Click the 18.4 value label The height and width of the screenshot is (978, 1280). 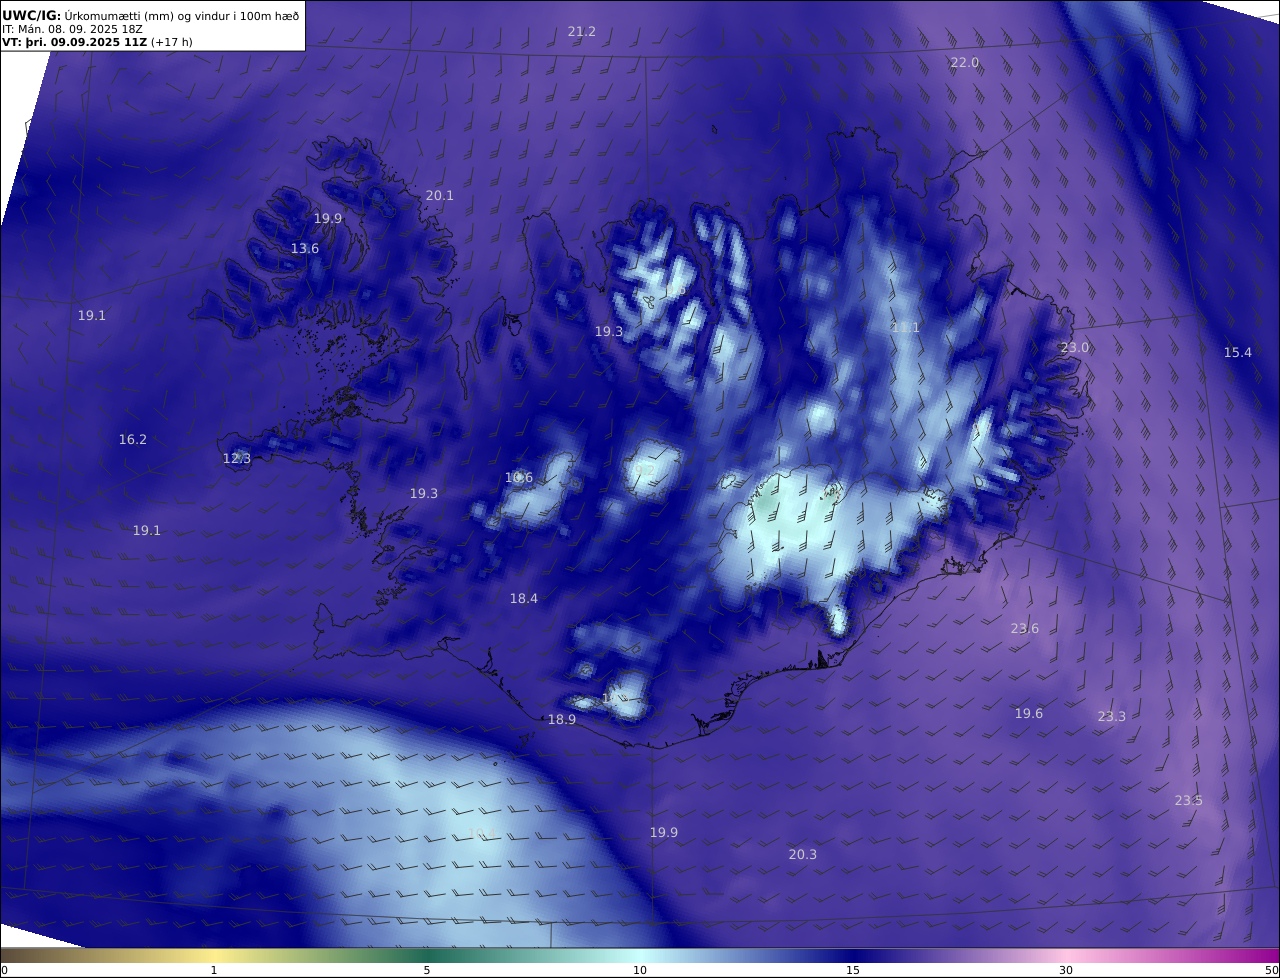(x=524, y=599)
